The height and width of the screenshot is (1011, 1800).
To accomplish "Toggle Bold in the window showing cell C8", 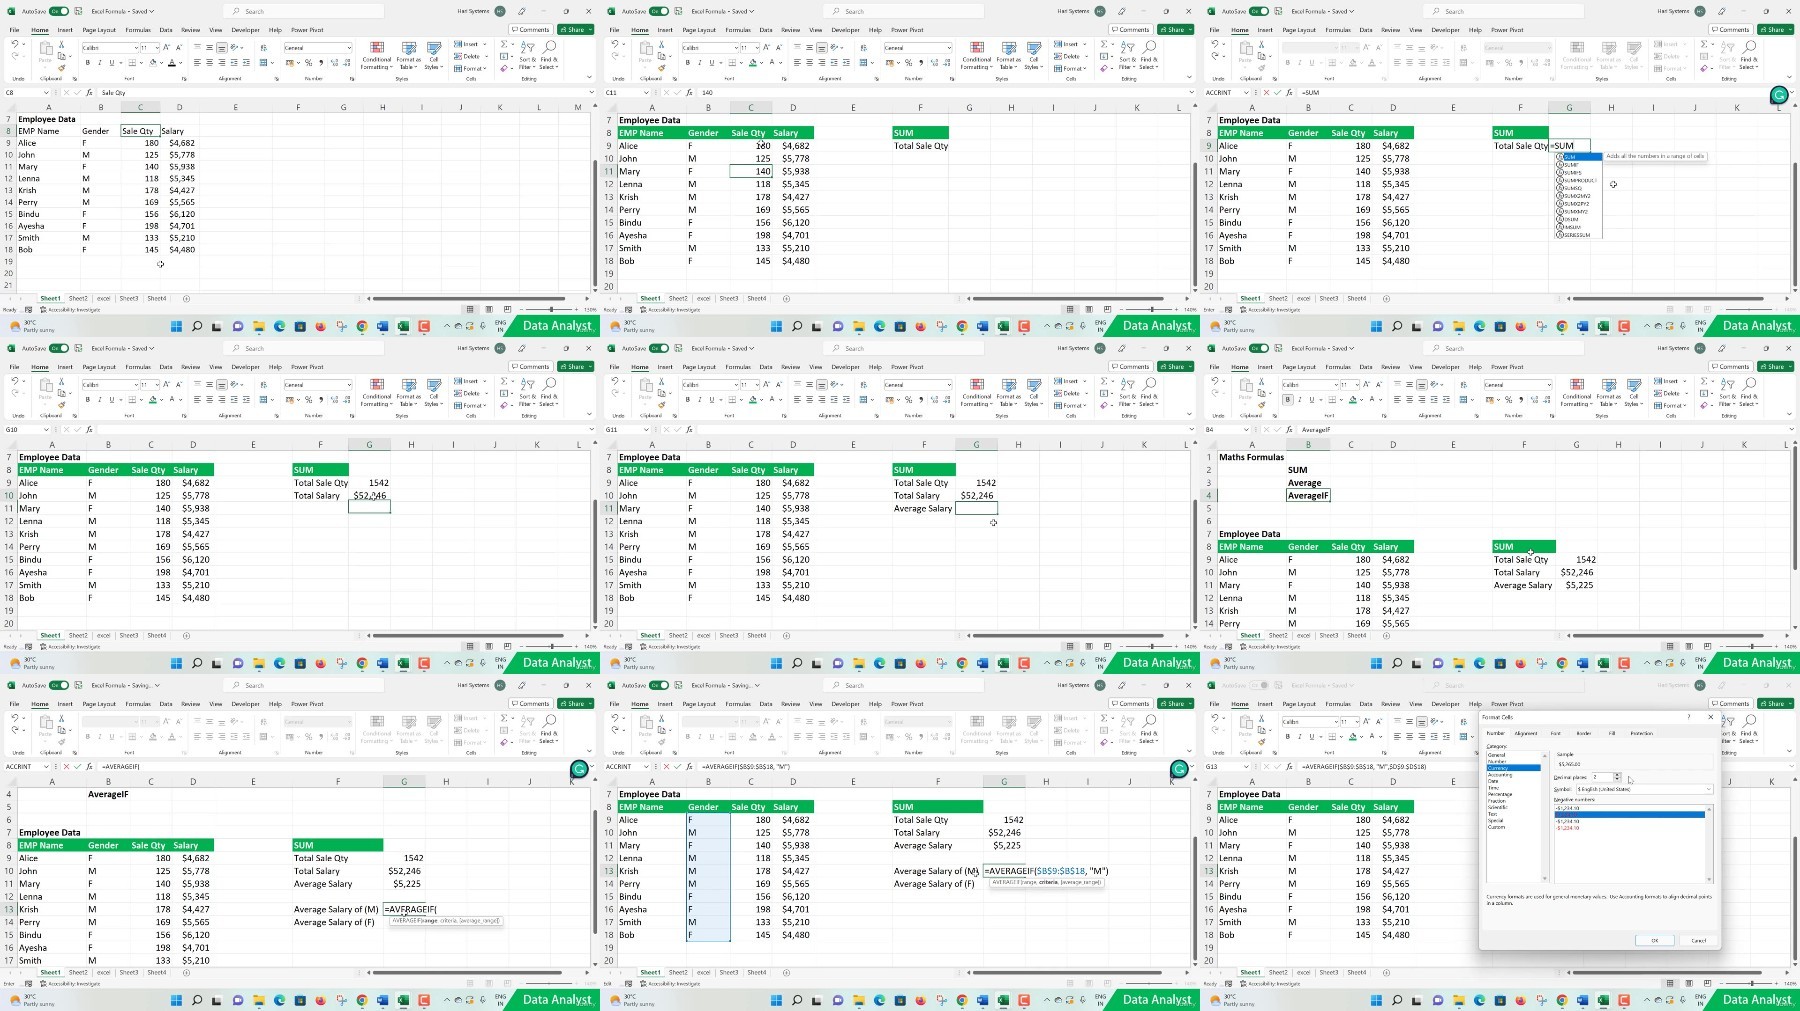I will [88, 62].
